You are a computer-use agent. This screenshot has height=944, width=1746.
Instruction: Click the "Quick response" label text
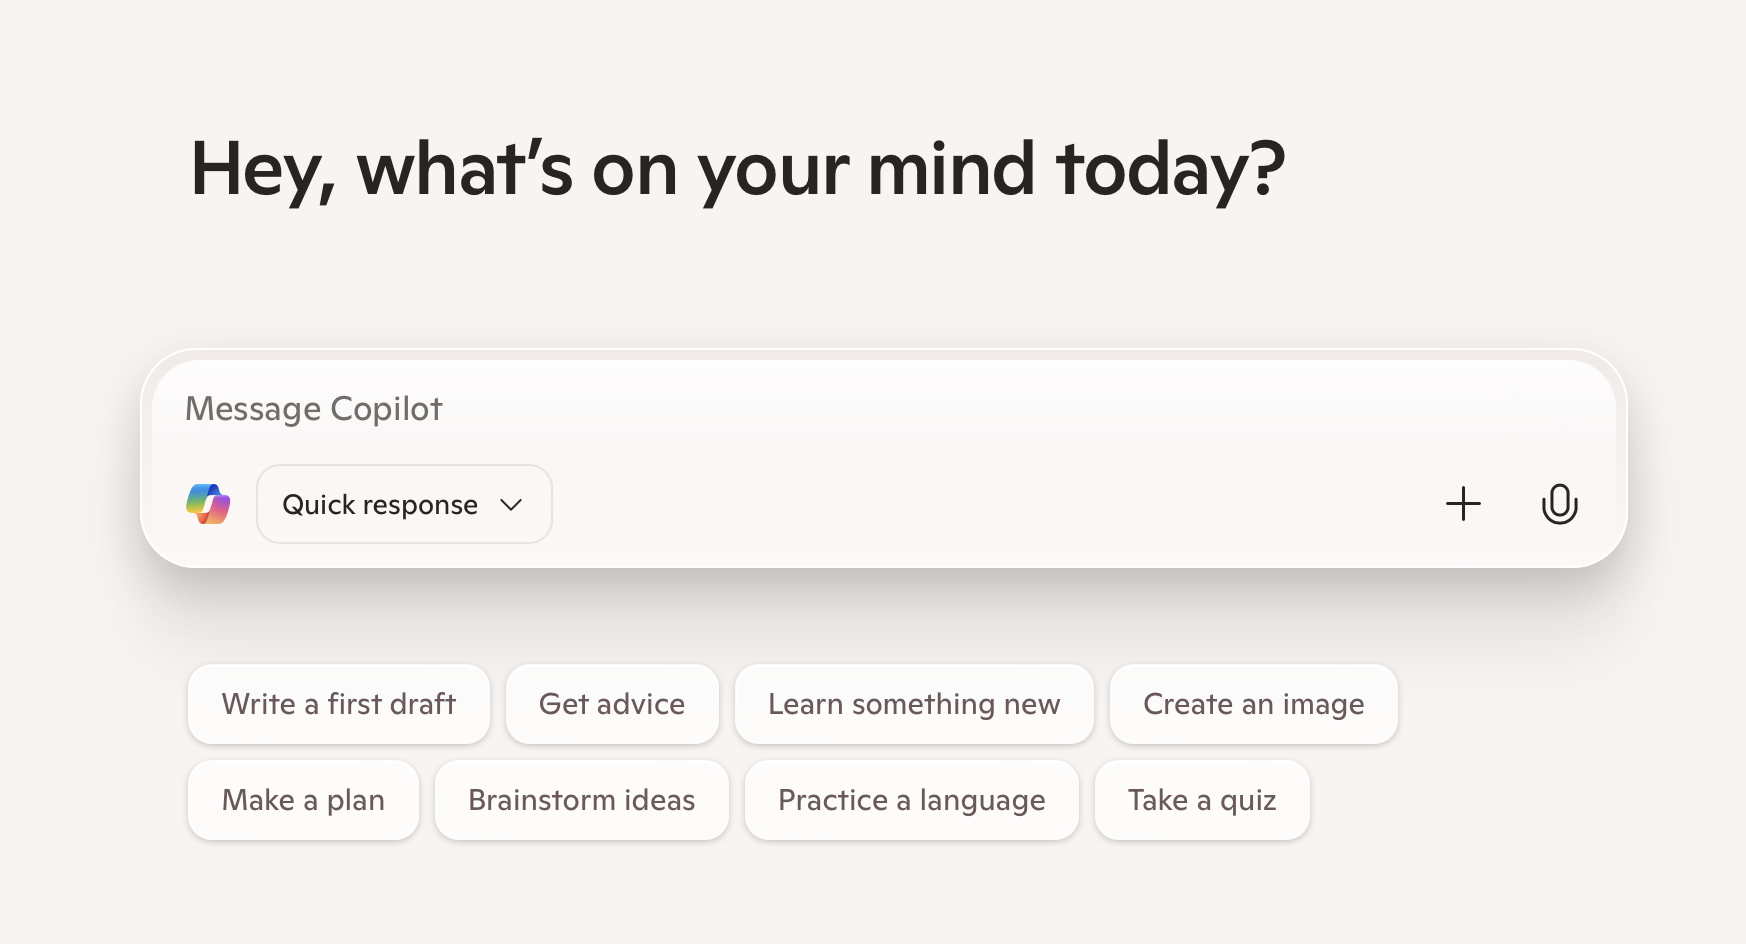point(380,505)
